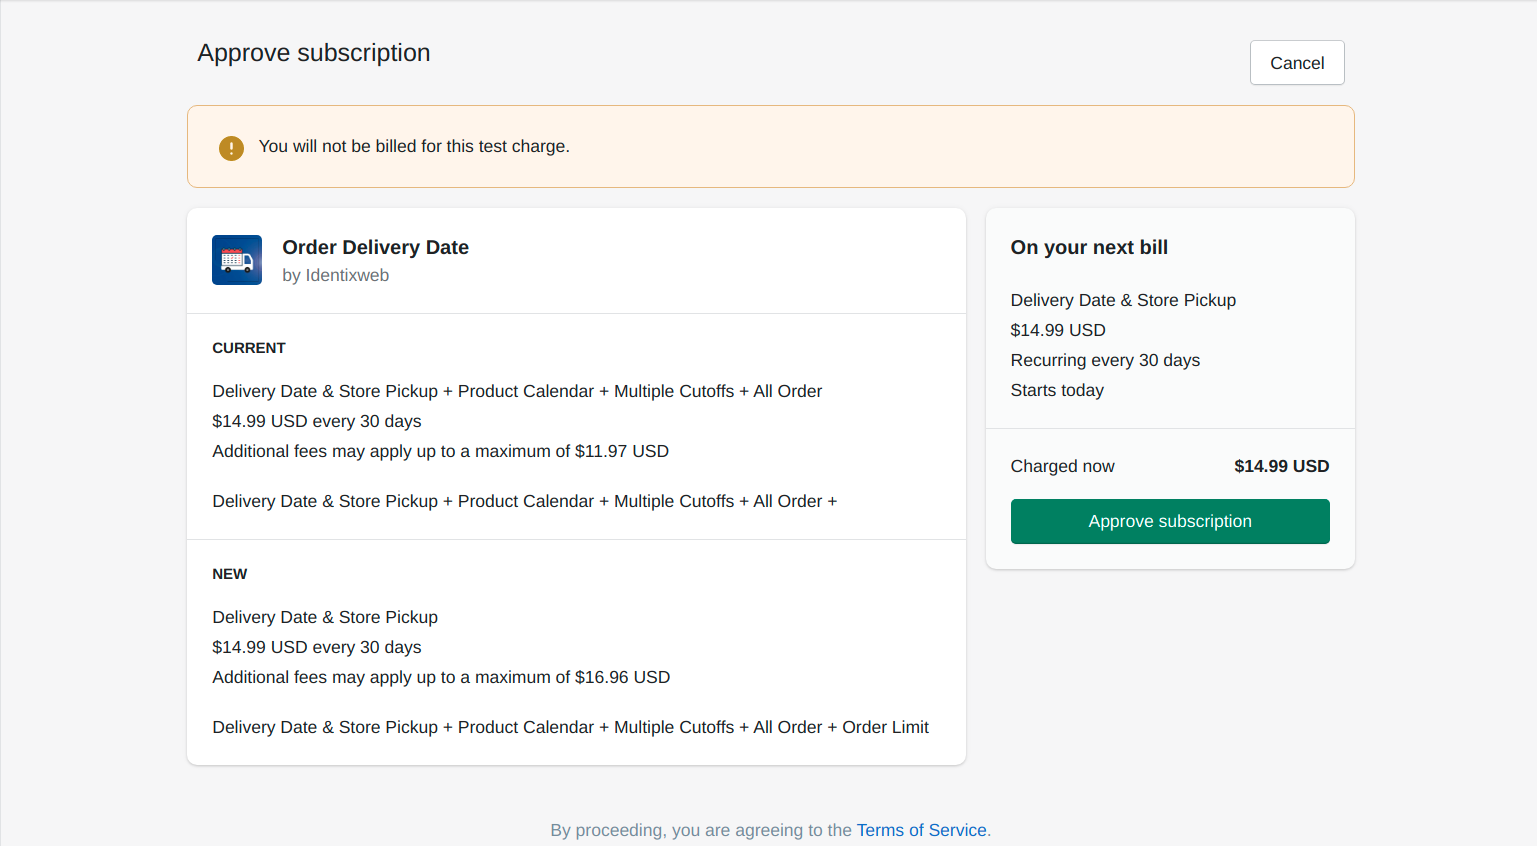Click the Approve subscription page heading
This screenshot has width=1537, height=846.
pos(314,53)
